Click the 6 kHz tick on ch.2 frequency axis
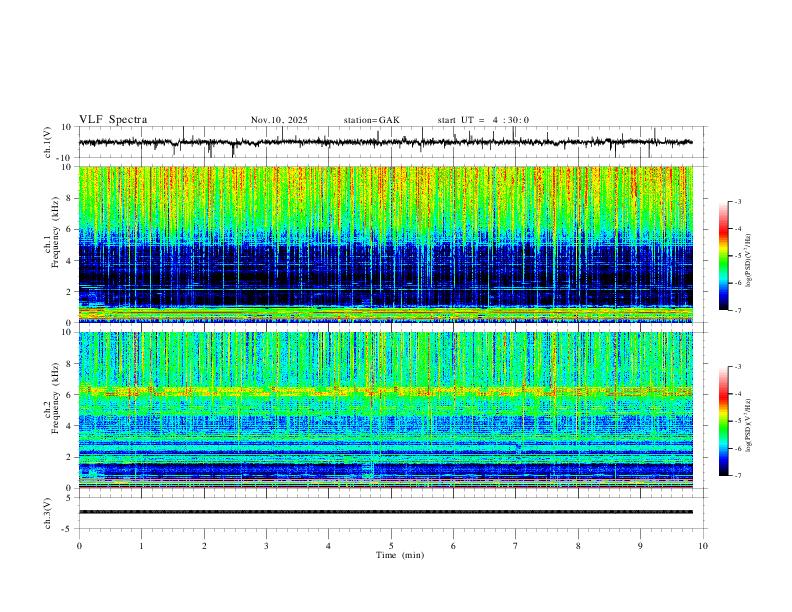 (69, 395)
